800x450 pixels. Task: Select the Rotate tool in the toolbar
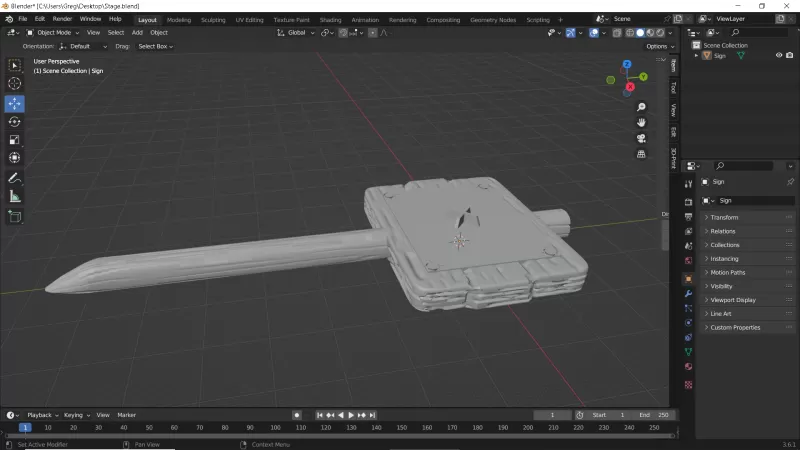[x=15, y=122]
